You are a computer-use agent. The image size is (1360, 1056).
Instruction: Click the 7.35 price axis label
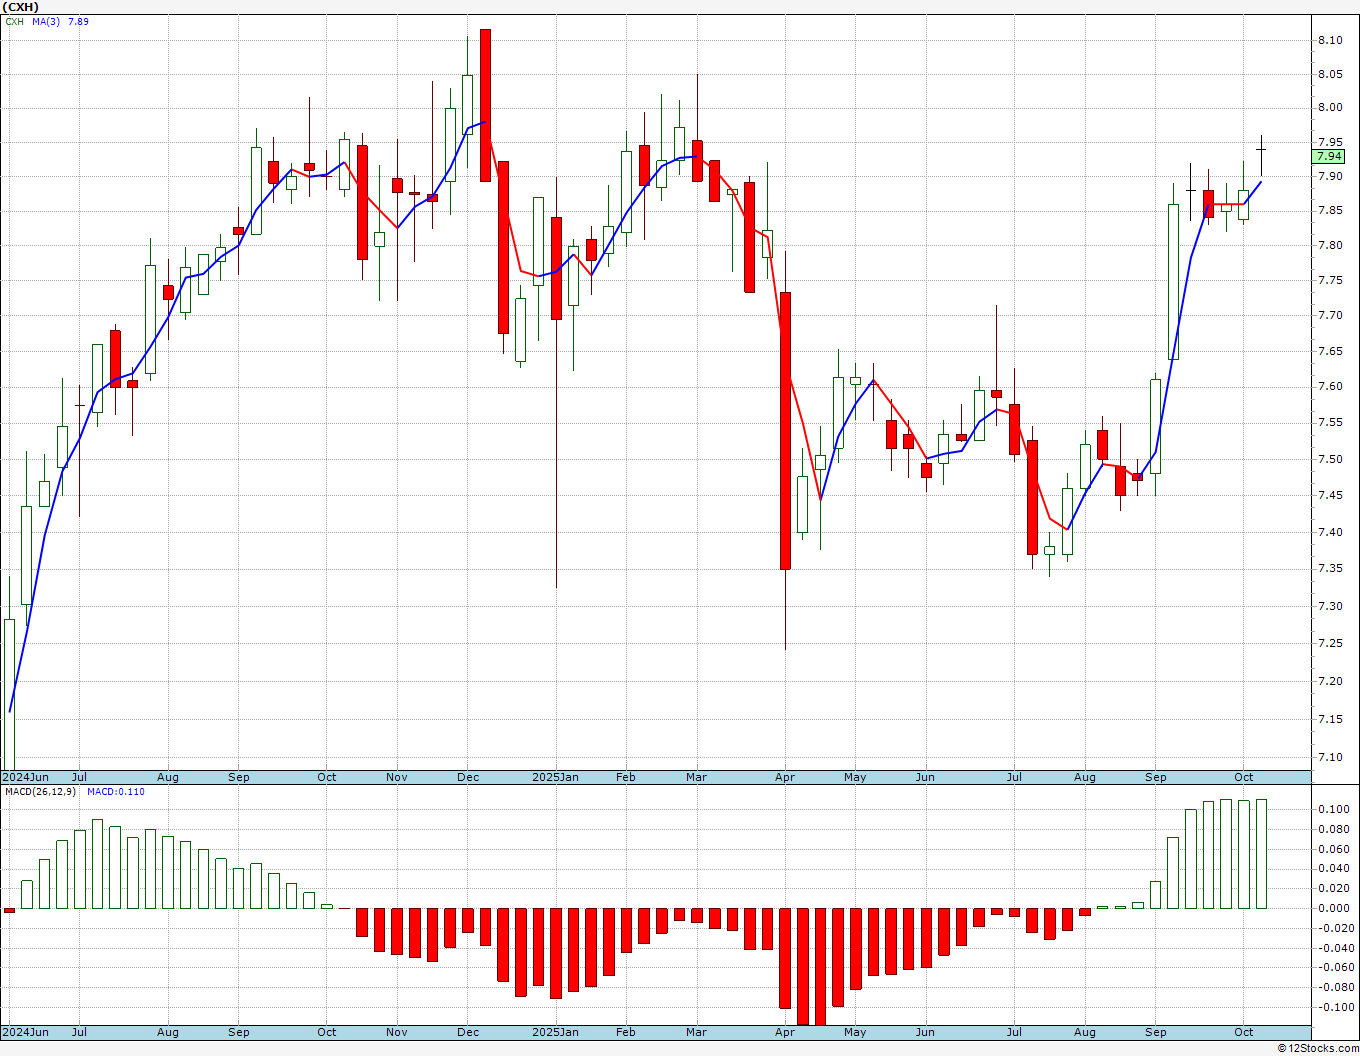coord(1330,568)
